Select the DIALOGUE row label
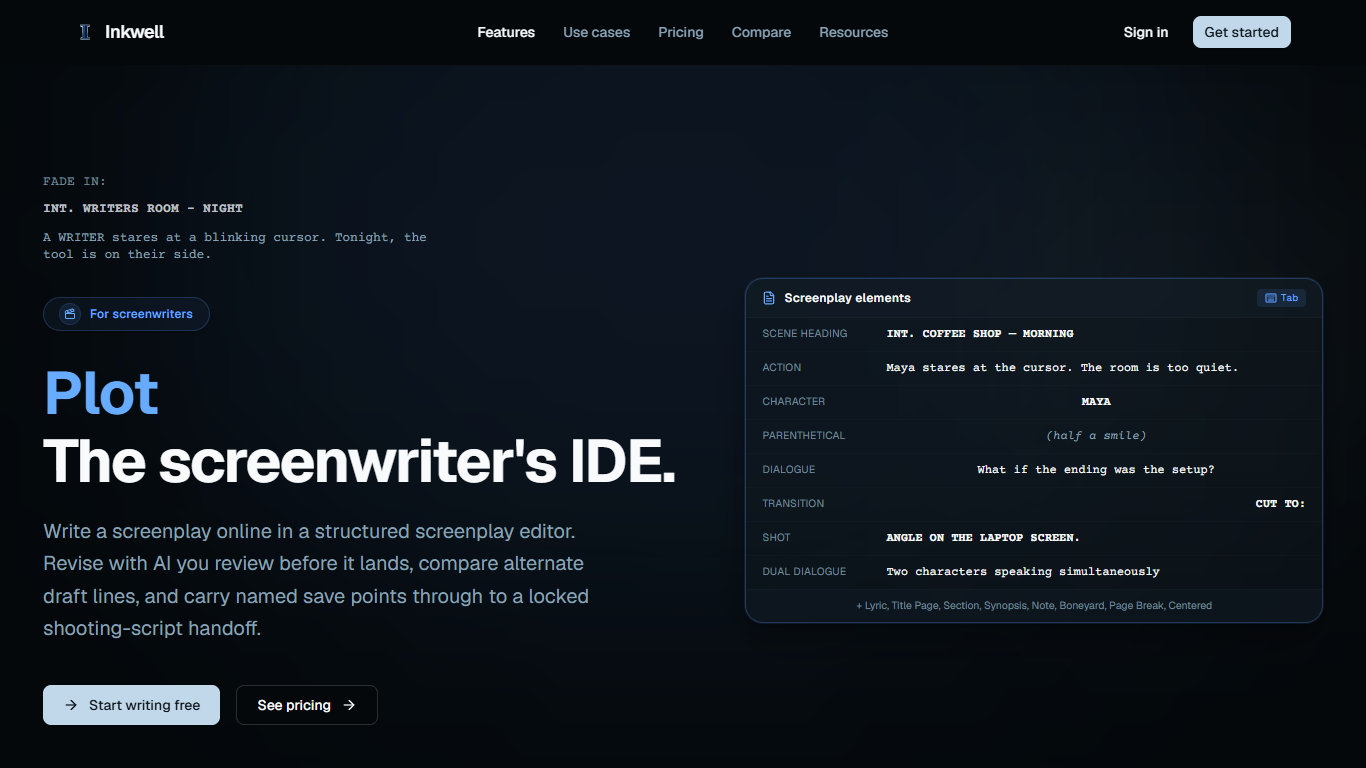Image resolution: width=1366 pixels, height=768 pixels. click(789, 470)
